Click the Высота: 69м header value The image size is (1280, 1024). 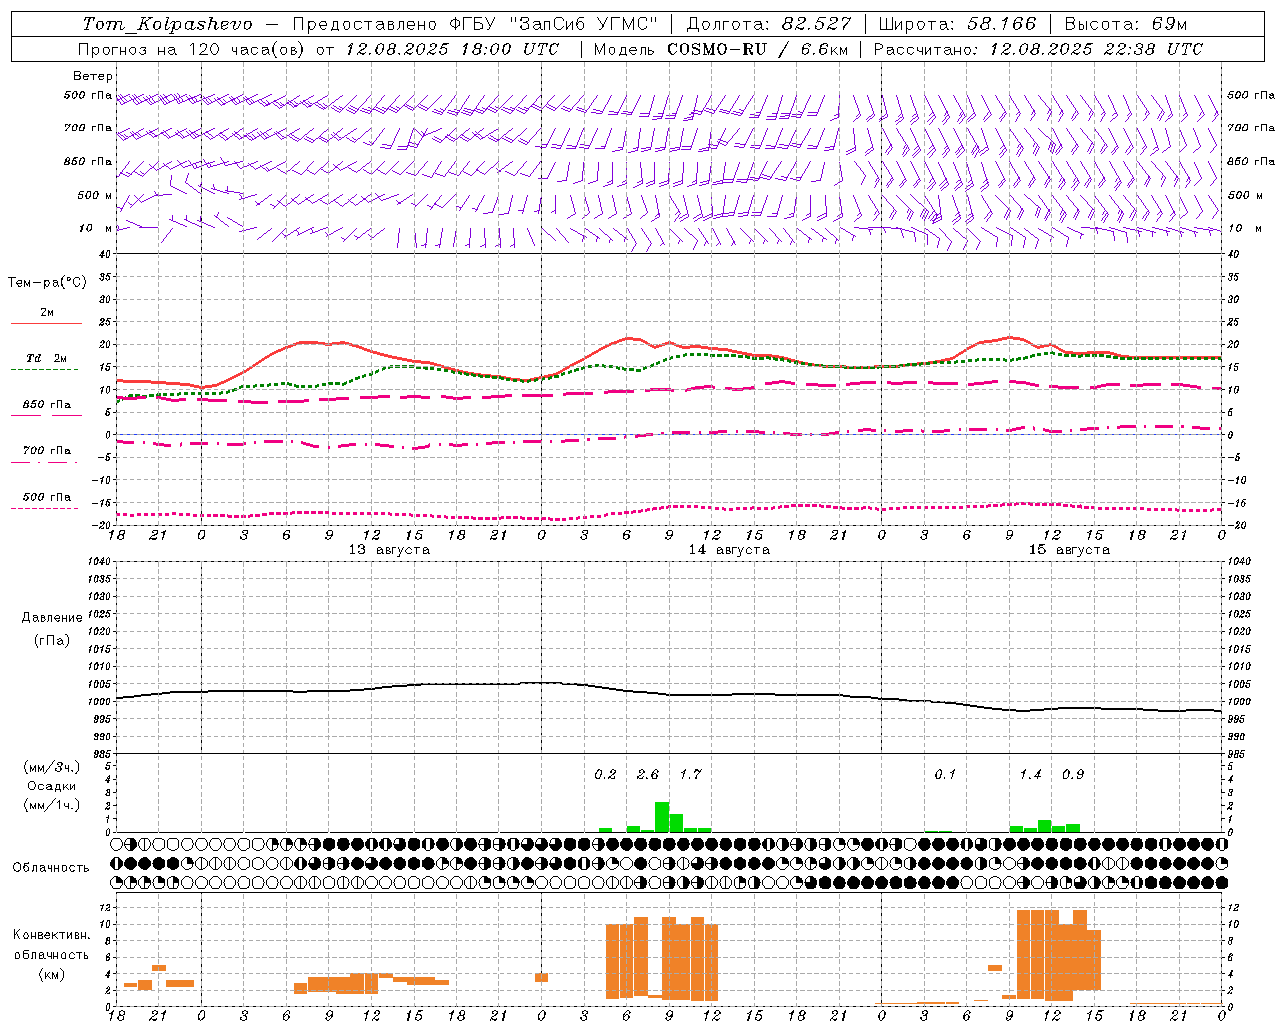(x=1127, y=24)
